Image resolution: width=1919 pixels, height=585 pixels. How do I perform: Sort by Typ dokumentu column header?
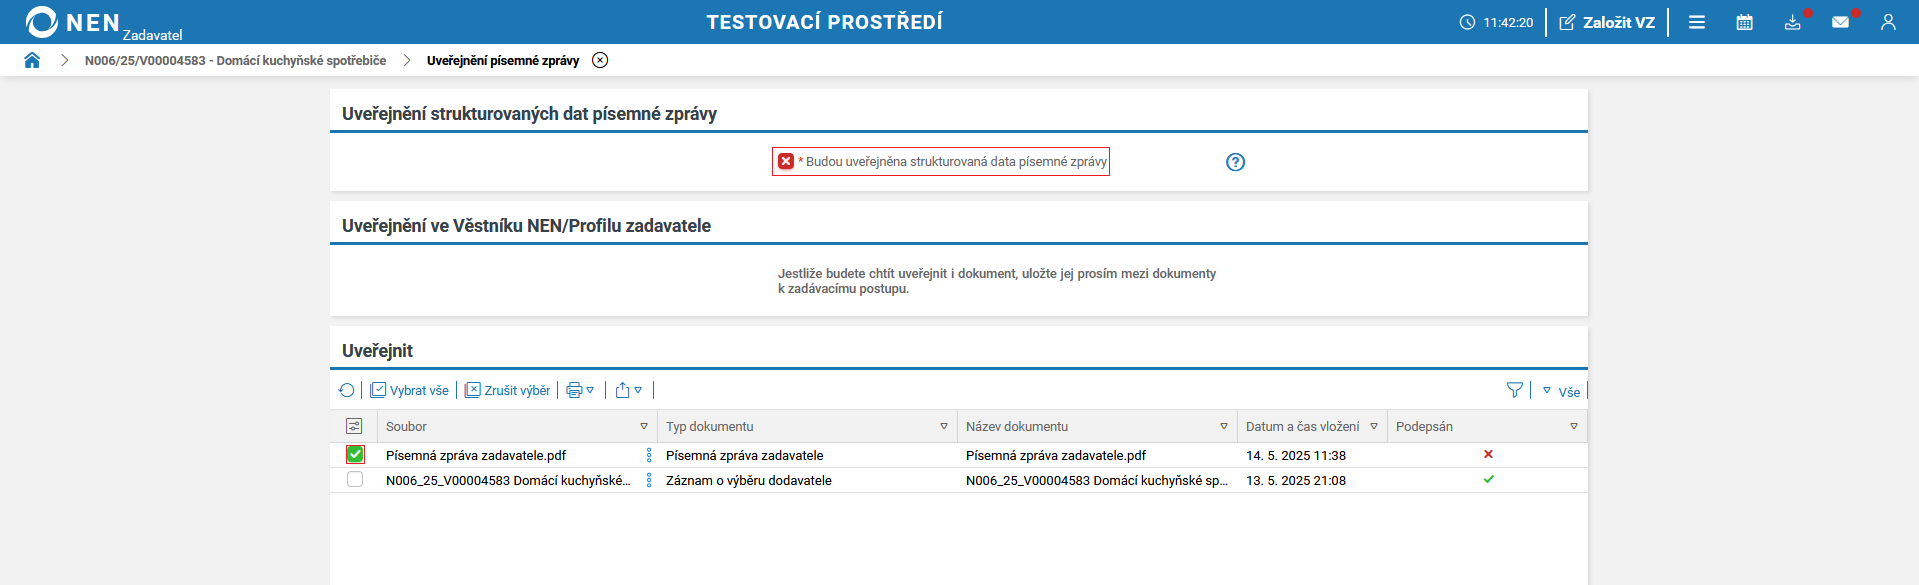(710, 426)
